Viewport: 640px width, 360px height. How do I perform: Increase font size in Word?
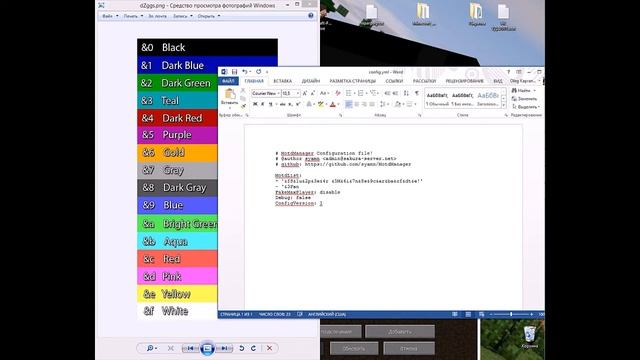pyautogui.click(x=305, y=93)
